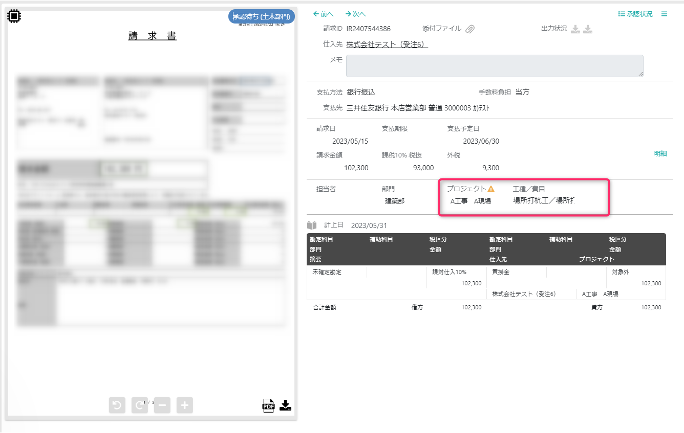The width and height of the screenshot is (684, 433).
Task: Rotate the invoice preview clockwise
Action: (x=140, y=405)
